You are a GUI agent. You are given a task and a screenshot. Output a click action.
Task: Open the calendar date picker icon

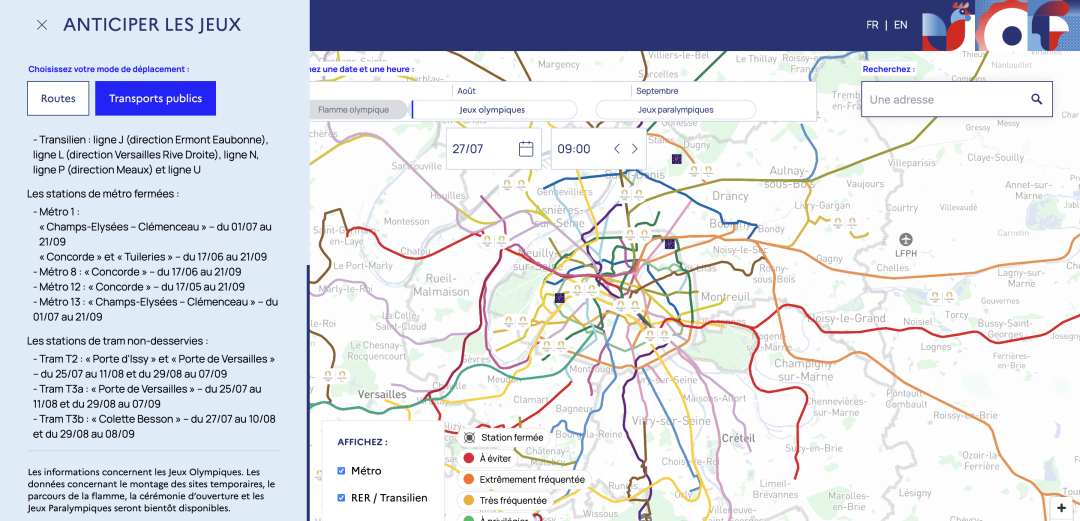(x=526, y=149)
